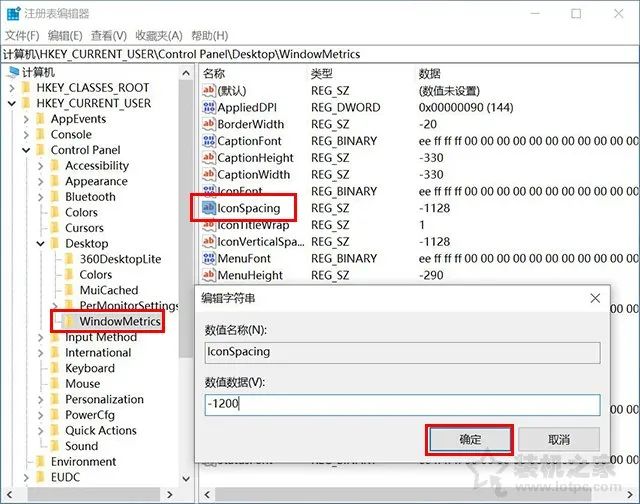Click the tree pane vertical scrollbar thumb
Screen dimensions: 640x504
[x=186, y=220]
